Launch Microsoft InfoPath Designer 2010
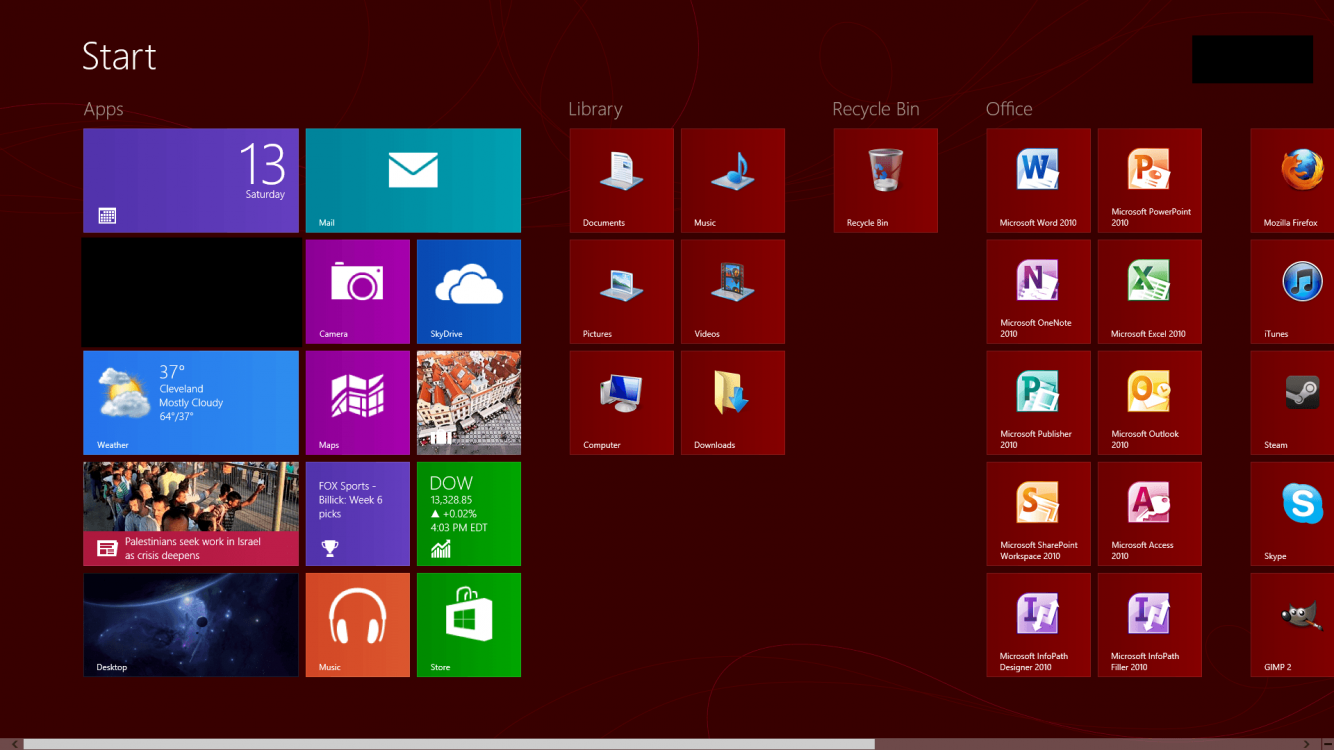 [x=1038, y=625]
